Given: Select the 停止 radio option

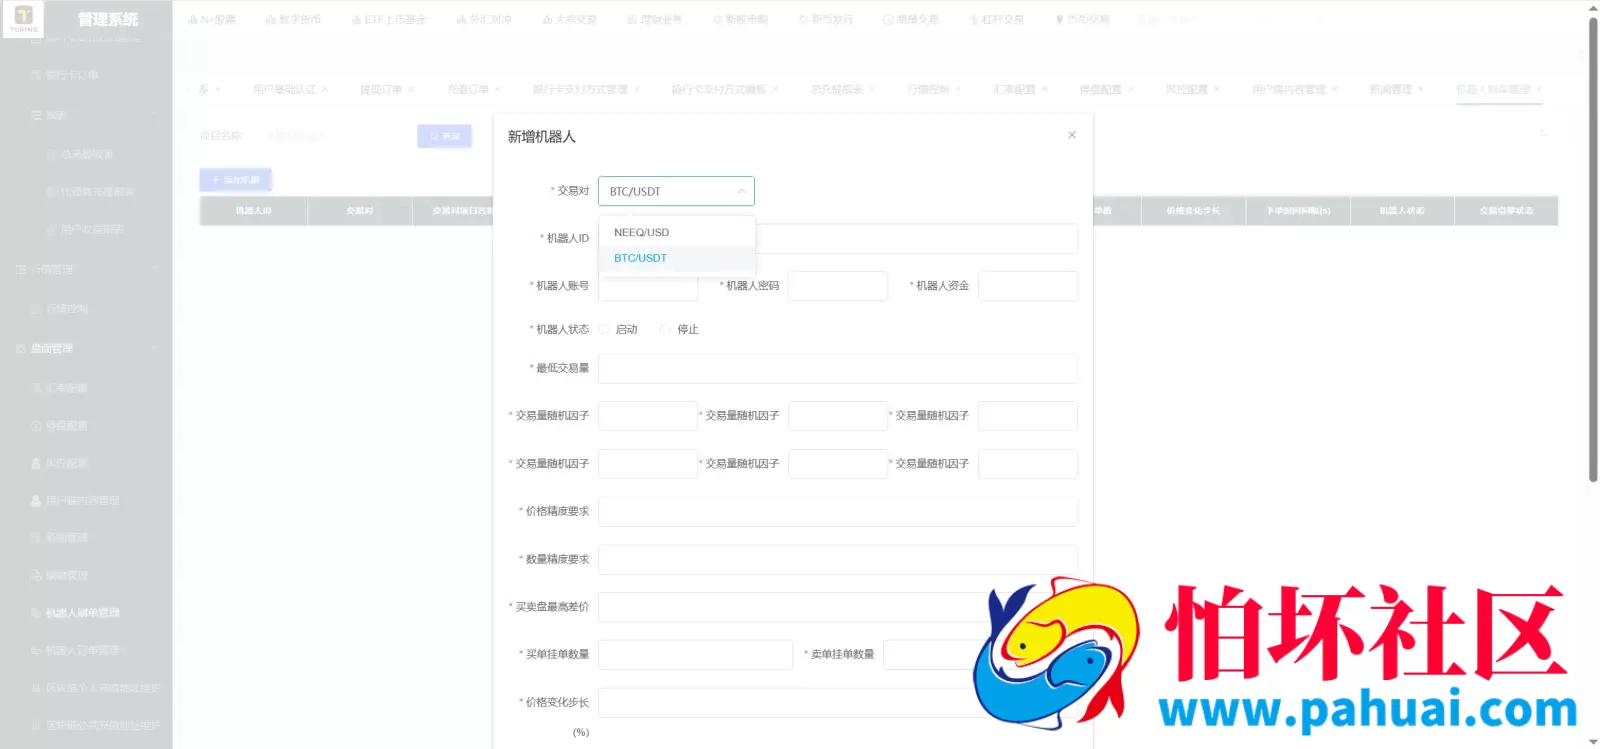Looking at the screenshot, I should pos(665,329).
